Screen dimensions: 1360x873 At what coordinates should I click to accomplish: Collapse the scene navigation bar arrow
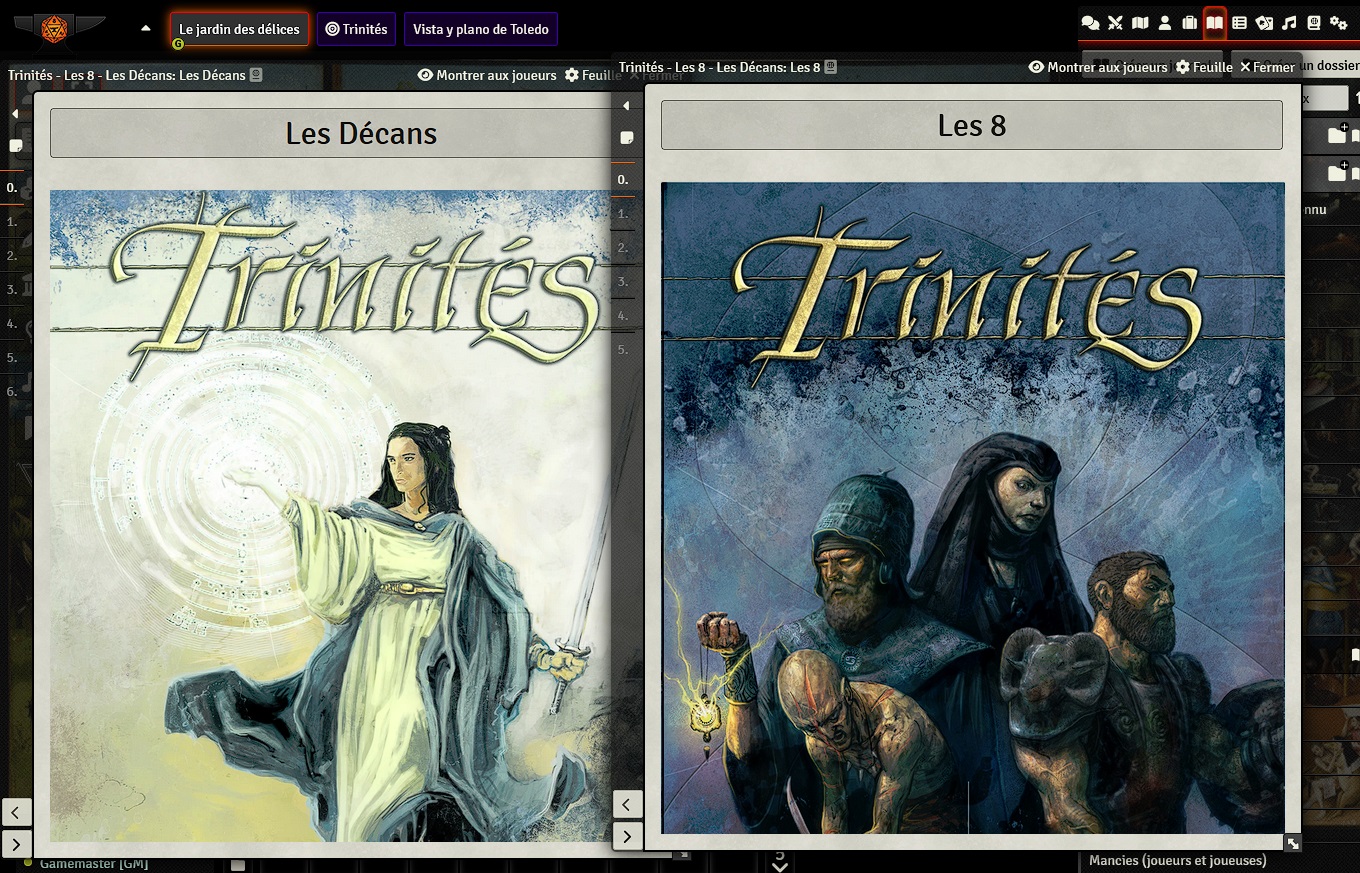click(x=146, y=29)
